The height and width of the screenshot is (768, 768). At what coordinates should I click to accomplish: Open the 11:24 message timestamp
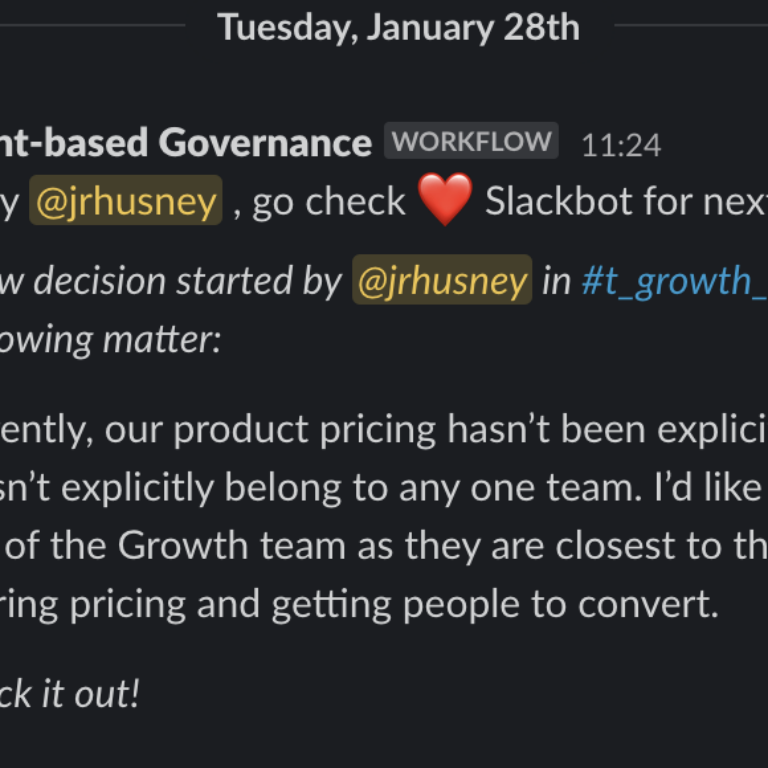point(621,146)
